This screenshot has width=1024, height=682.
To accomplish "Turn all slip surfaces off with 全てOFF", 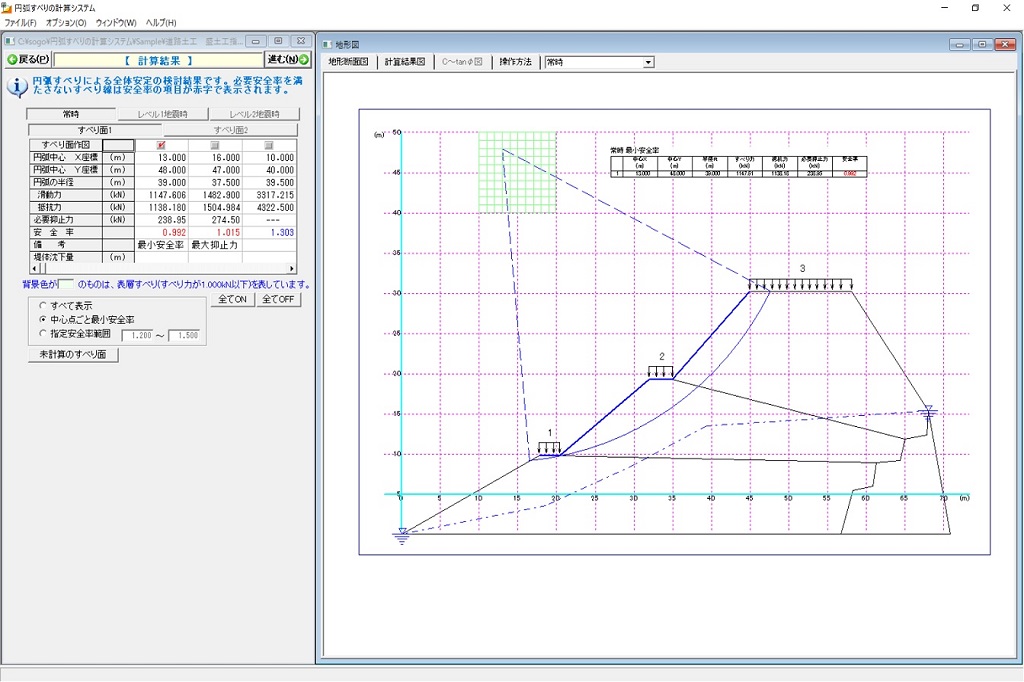I will [278, 299].
